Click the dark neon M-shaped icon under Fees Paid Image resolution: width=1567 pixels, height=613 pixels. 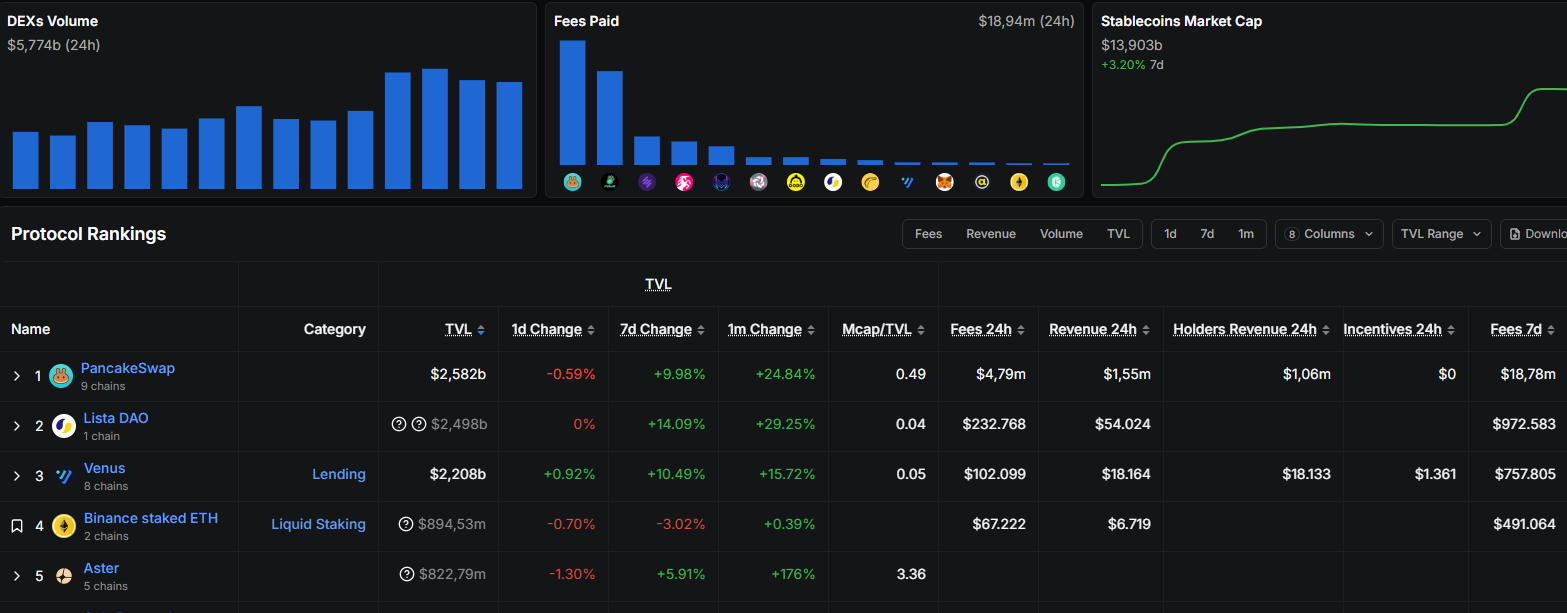coord(721,182)
